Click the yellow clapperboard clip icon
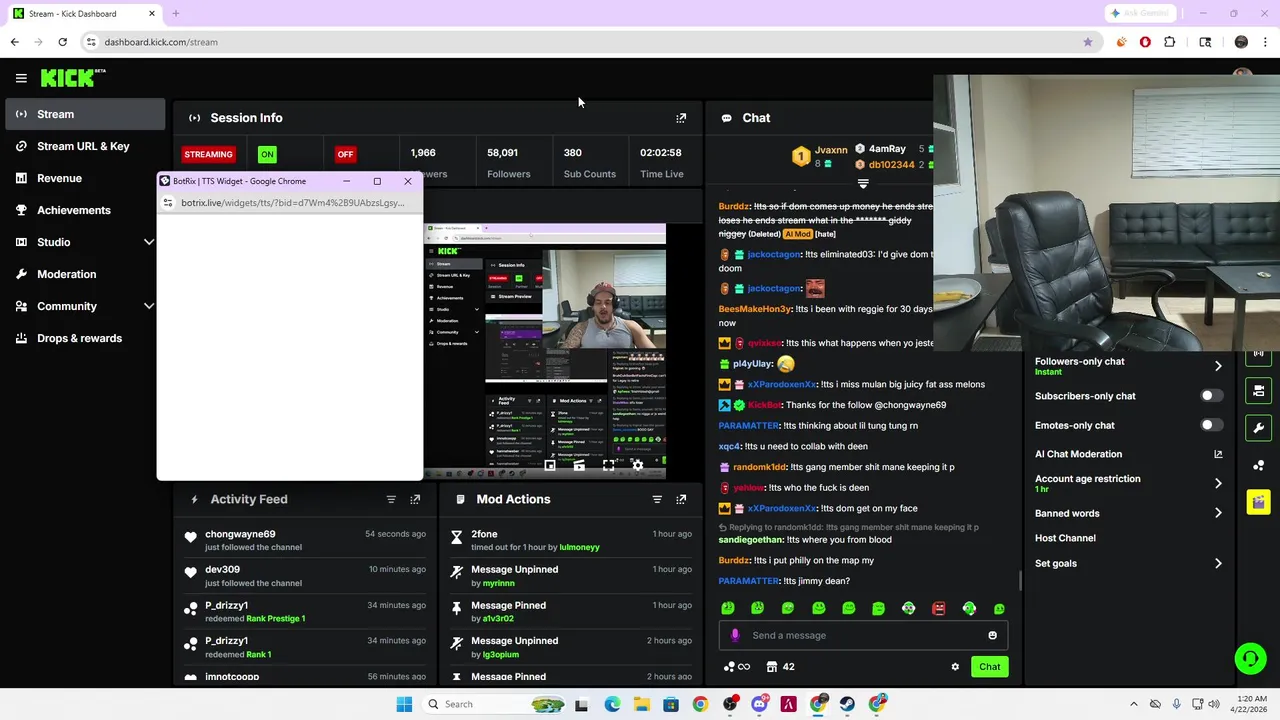This screenshot has width=1280, height=720. click(x=1258, y=502)
